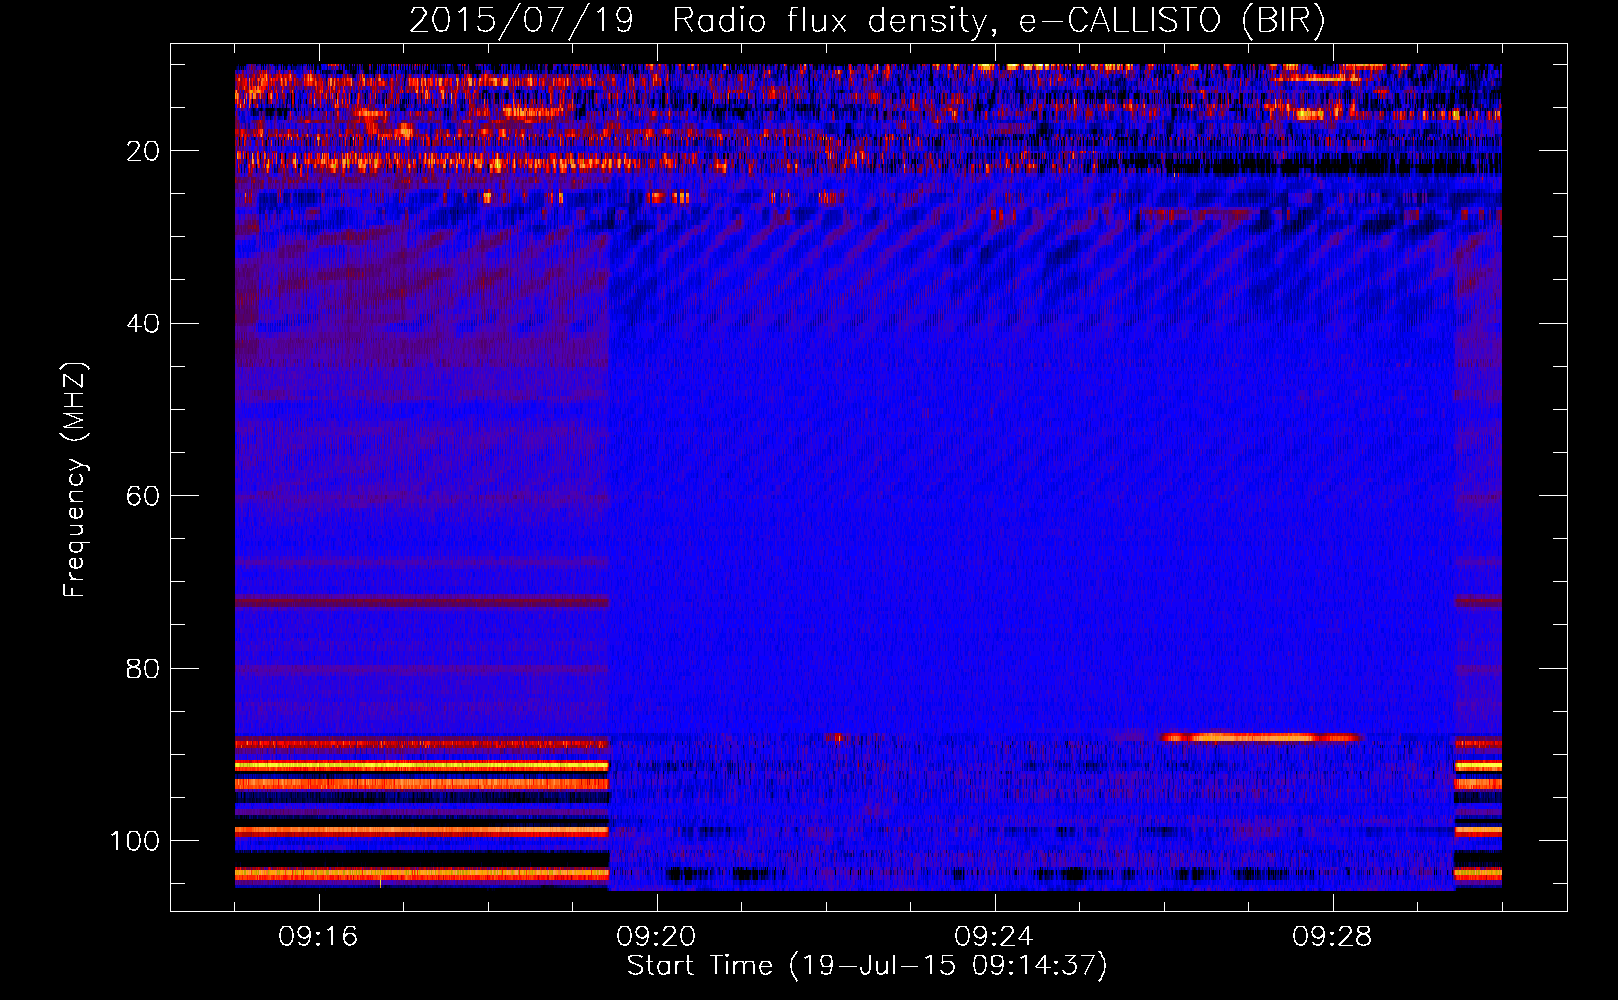Screen dimensions: 1618x1000
Task: Click the 'Frequency (MHZ)' y-axis label
Action: (x=75, y=480)
